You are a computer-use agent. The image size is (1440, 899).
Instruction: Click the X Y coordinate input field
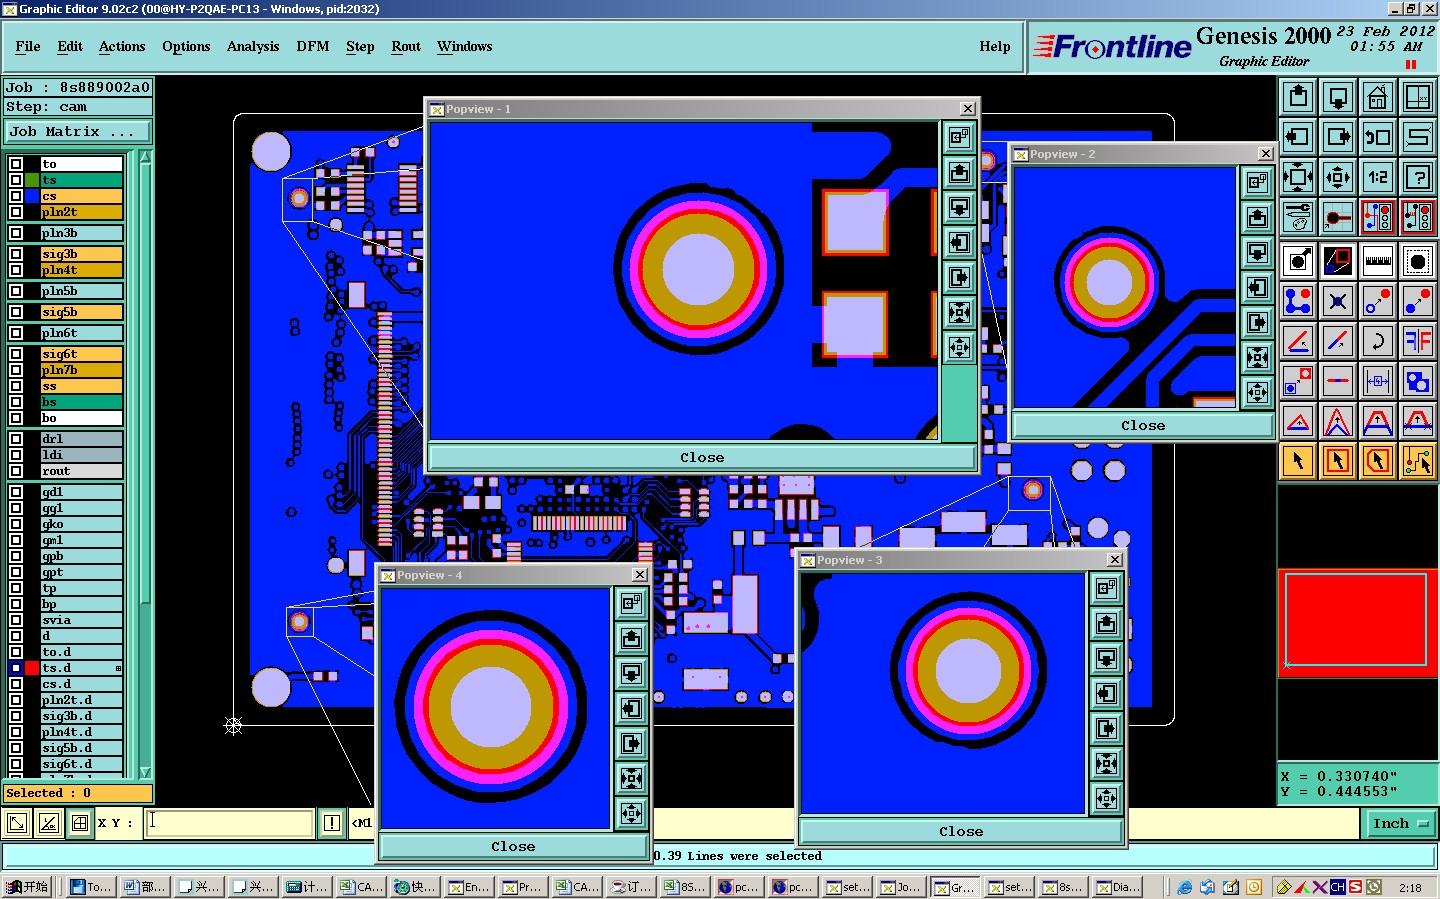[x=230, y=823]
